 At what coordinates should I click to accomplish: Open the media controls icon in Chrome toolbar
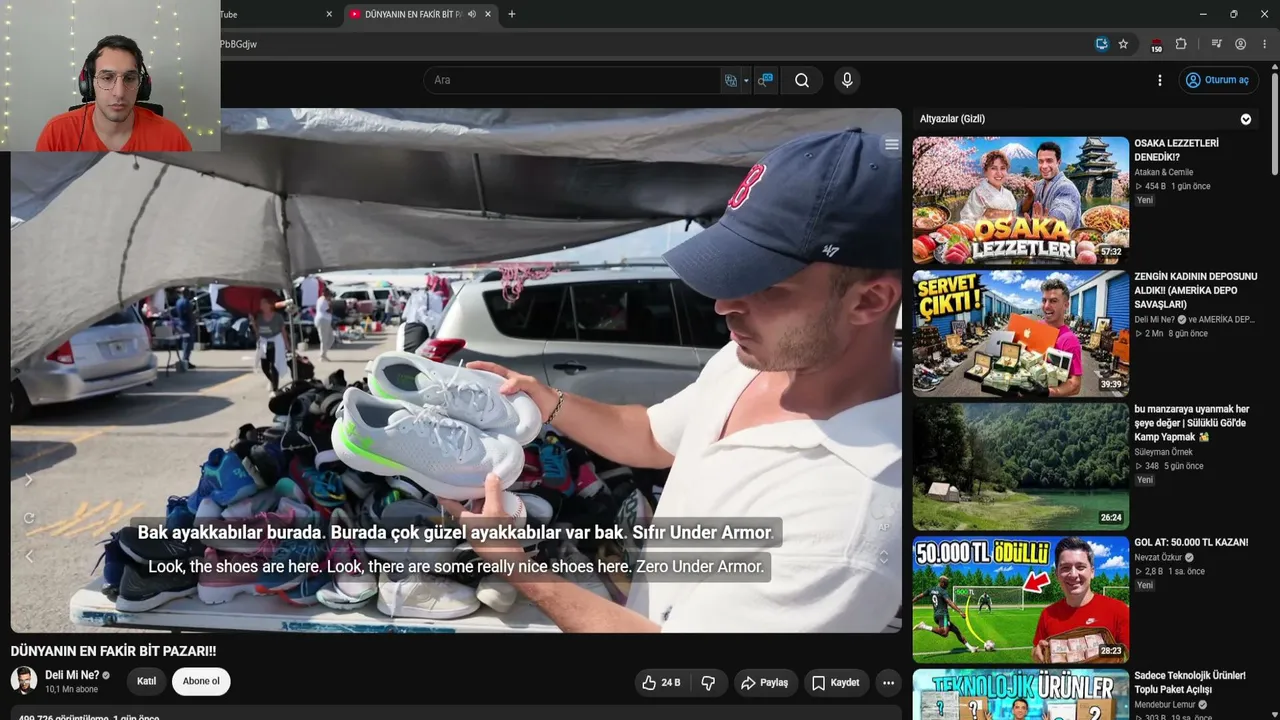point(1216,44)
